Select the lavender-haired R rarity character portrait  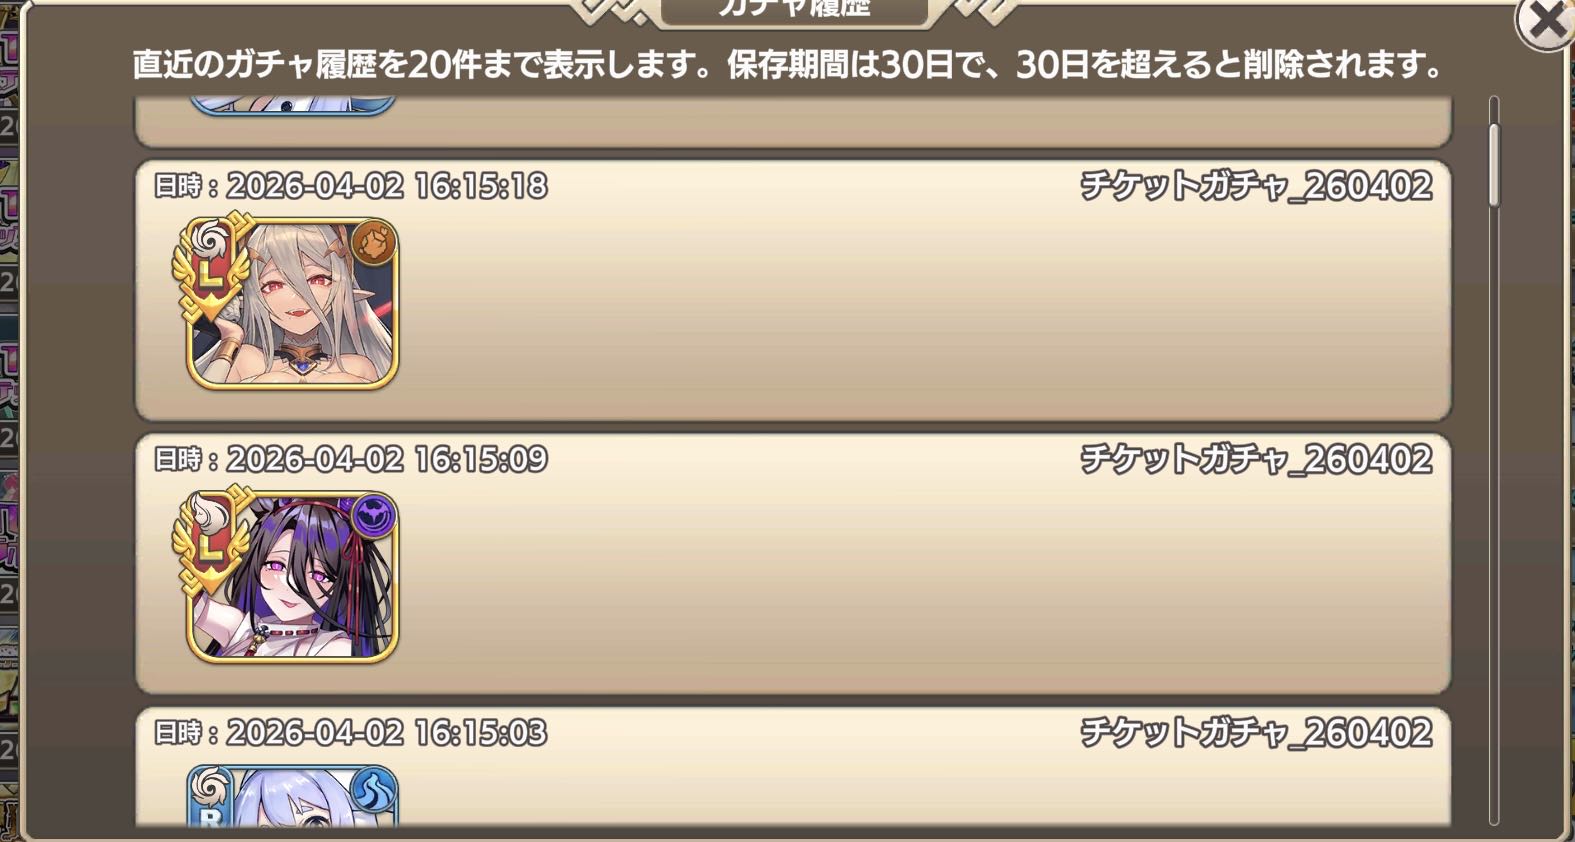tap(292, 797)
